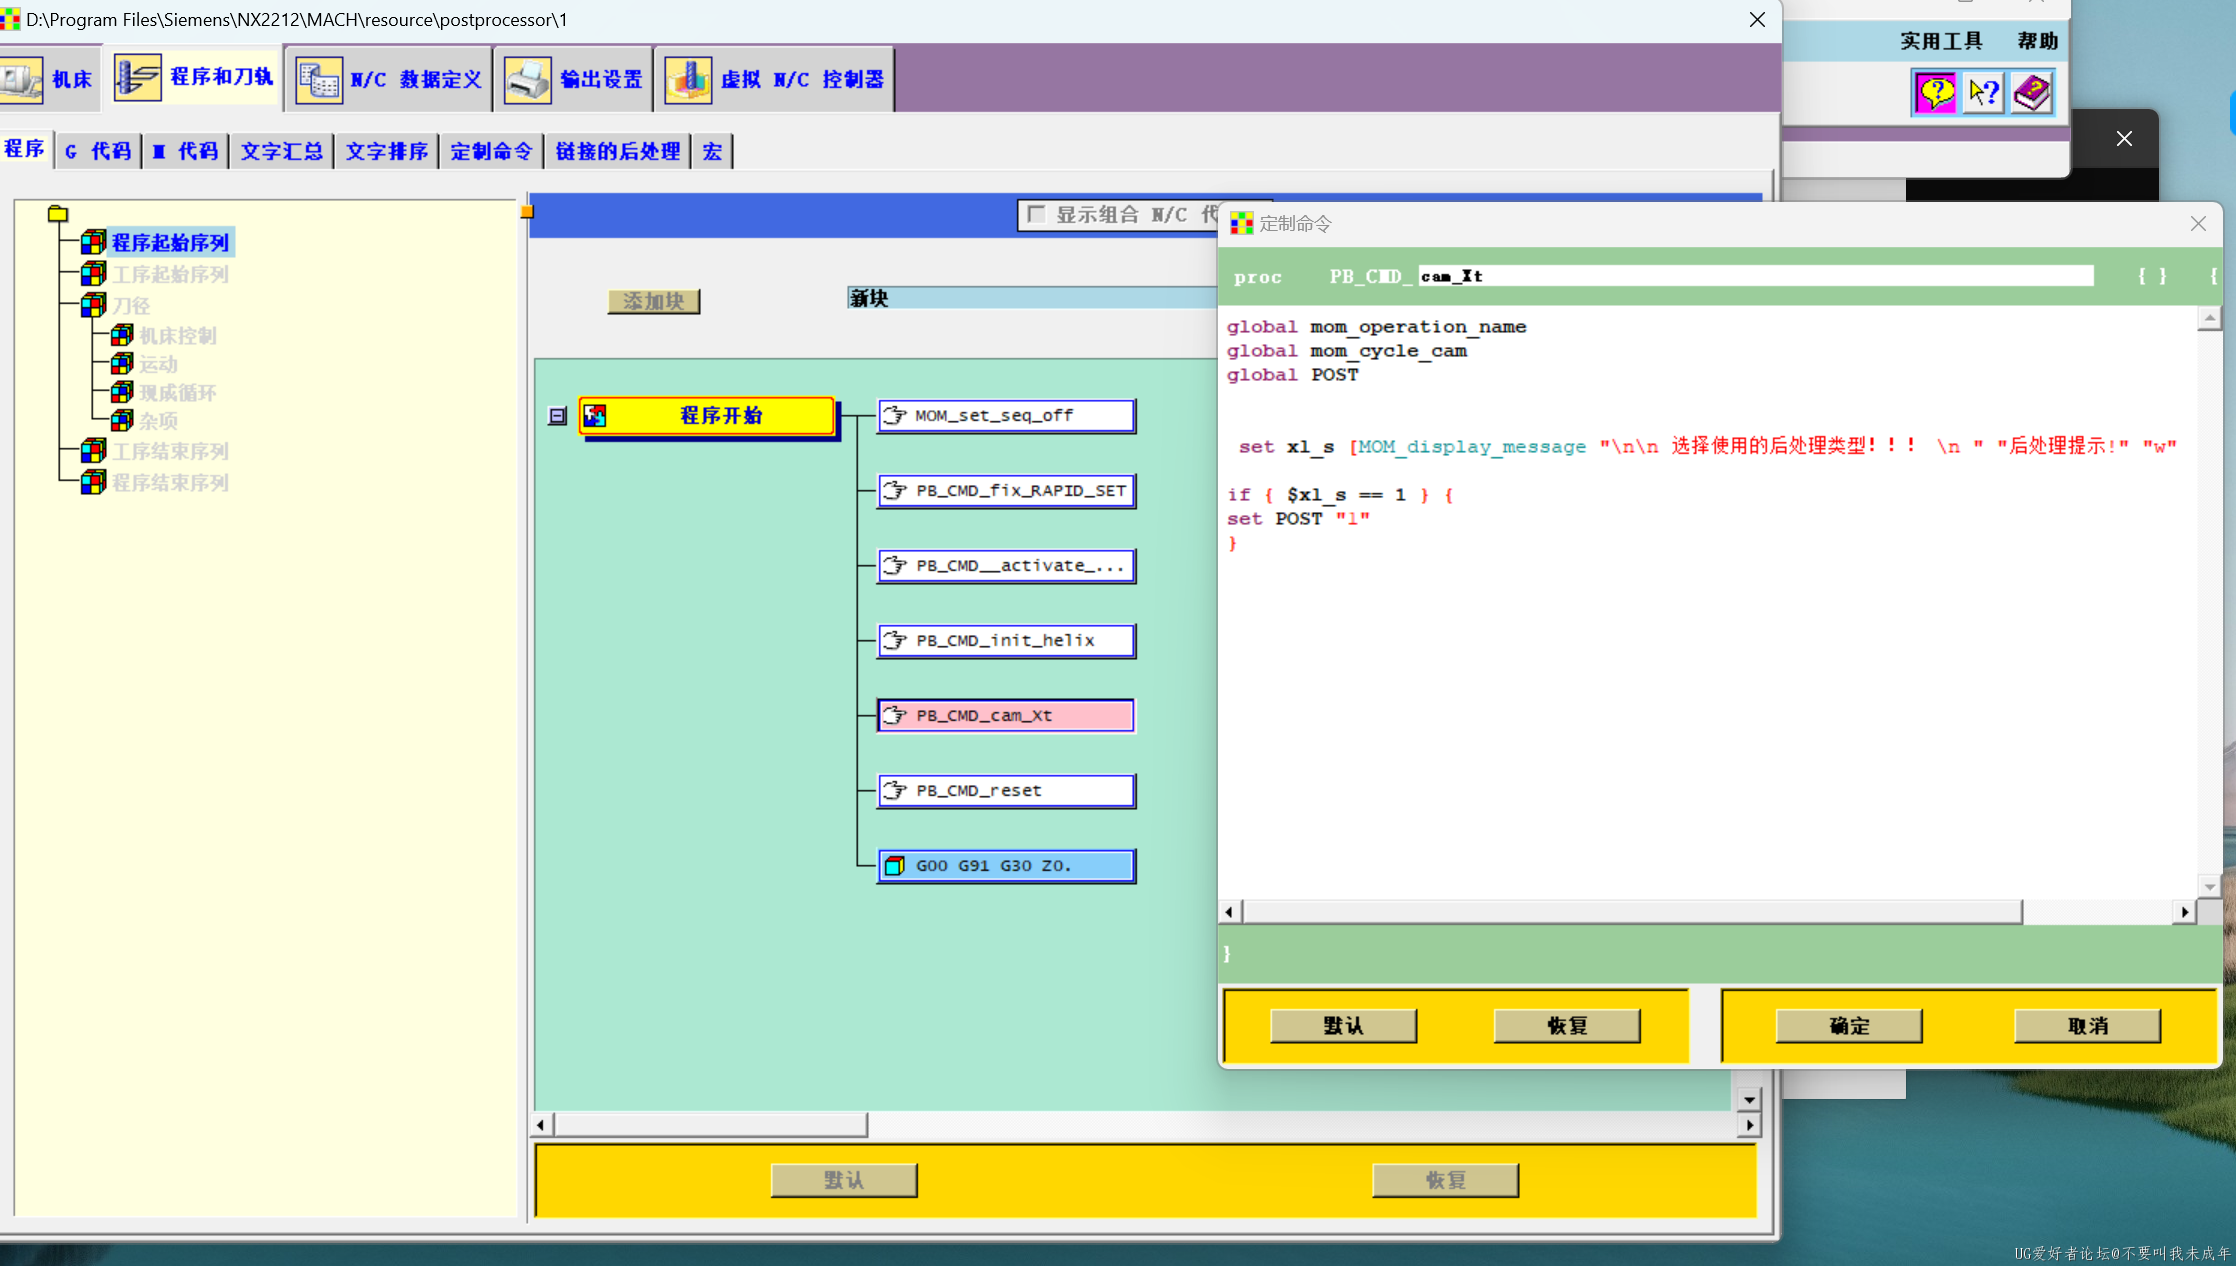Image resolution: width=2236 pixels, height=1266 pixels.
Task: Close the 定制命令 dialog
Action: [x=2198, y=223]
